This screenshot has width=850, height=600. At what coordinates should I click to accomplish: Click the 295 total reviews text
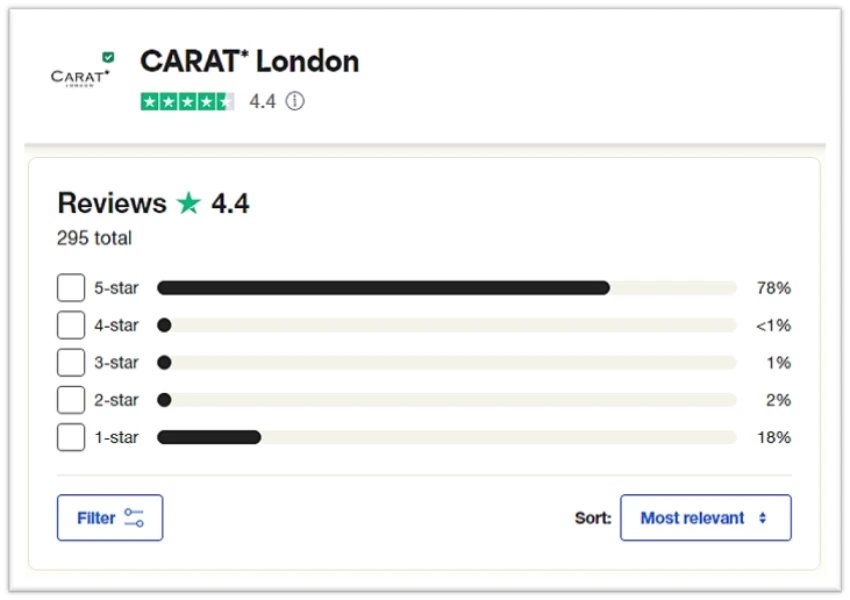tap(93, 238)
